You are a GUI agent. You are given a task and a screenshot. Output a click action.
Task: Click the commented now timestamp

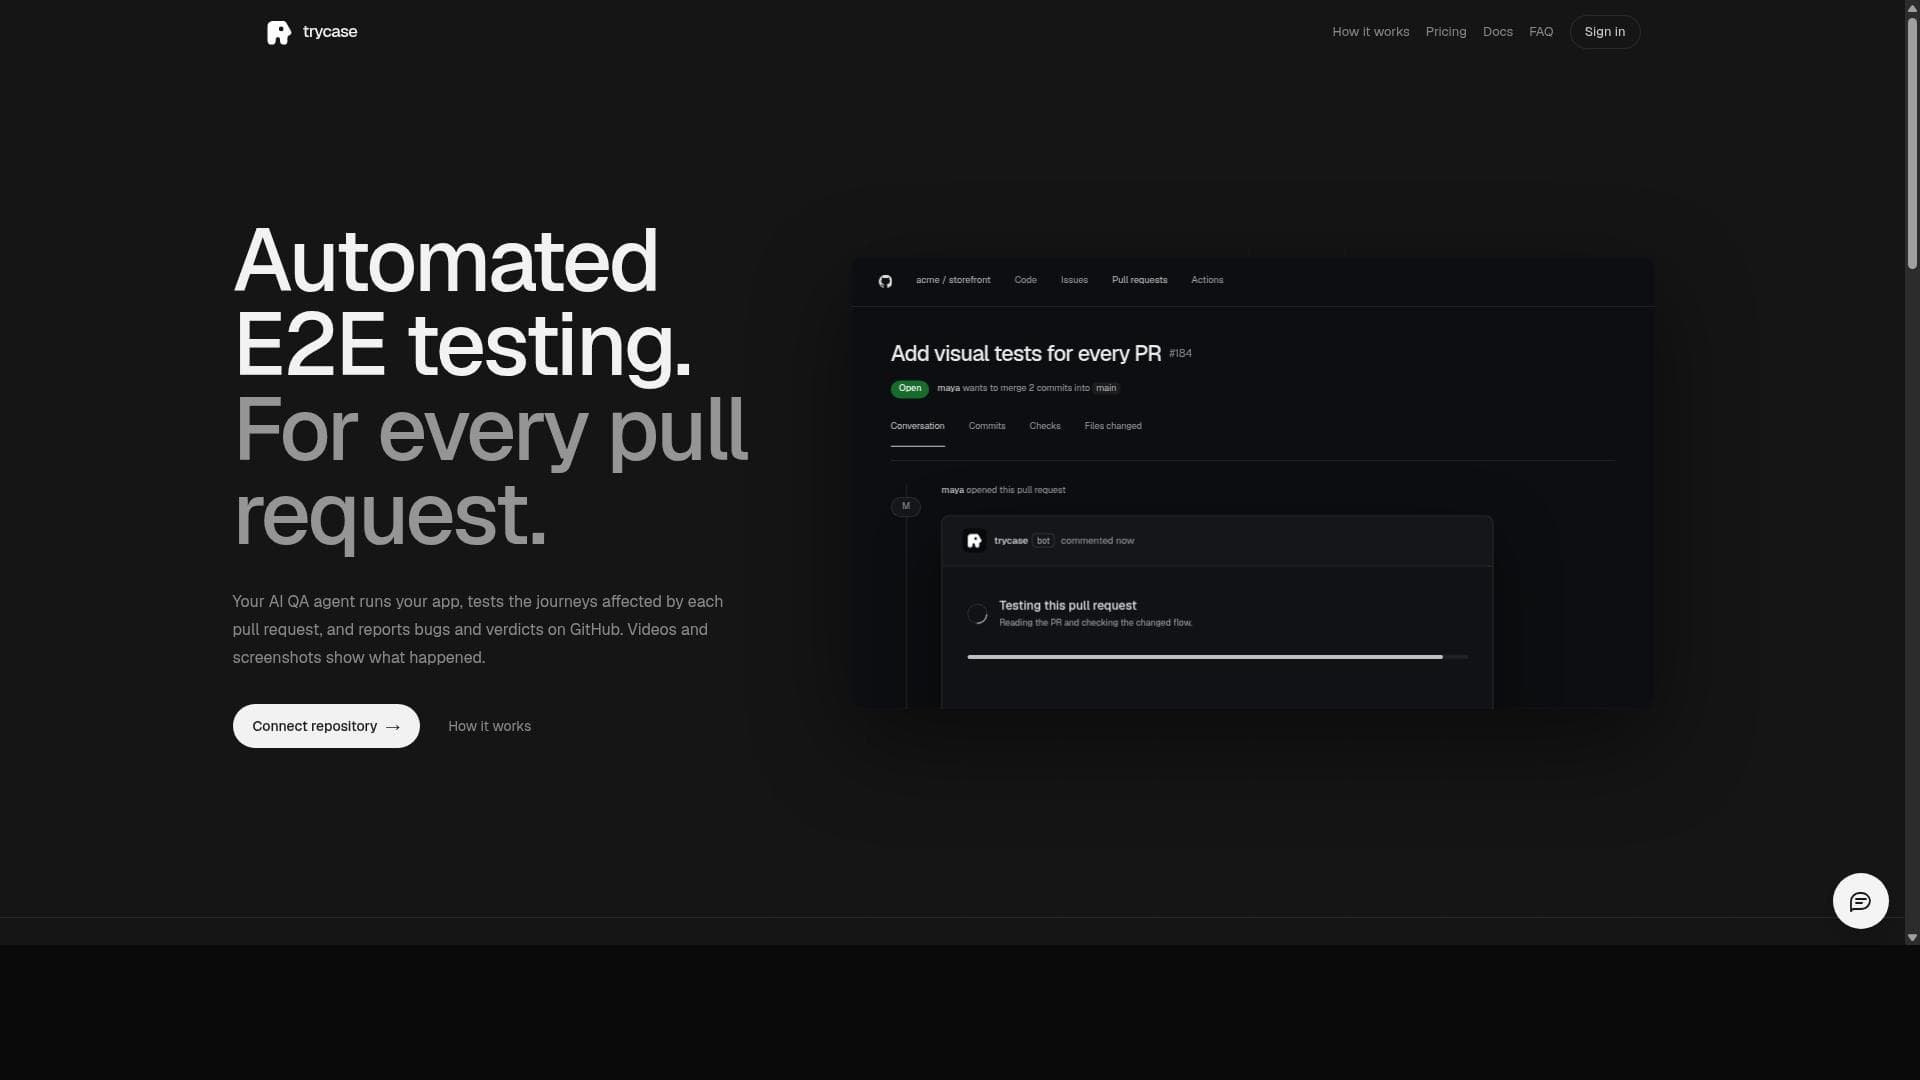1097,541
